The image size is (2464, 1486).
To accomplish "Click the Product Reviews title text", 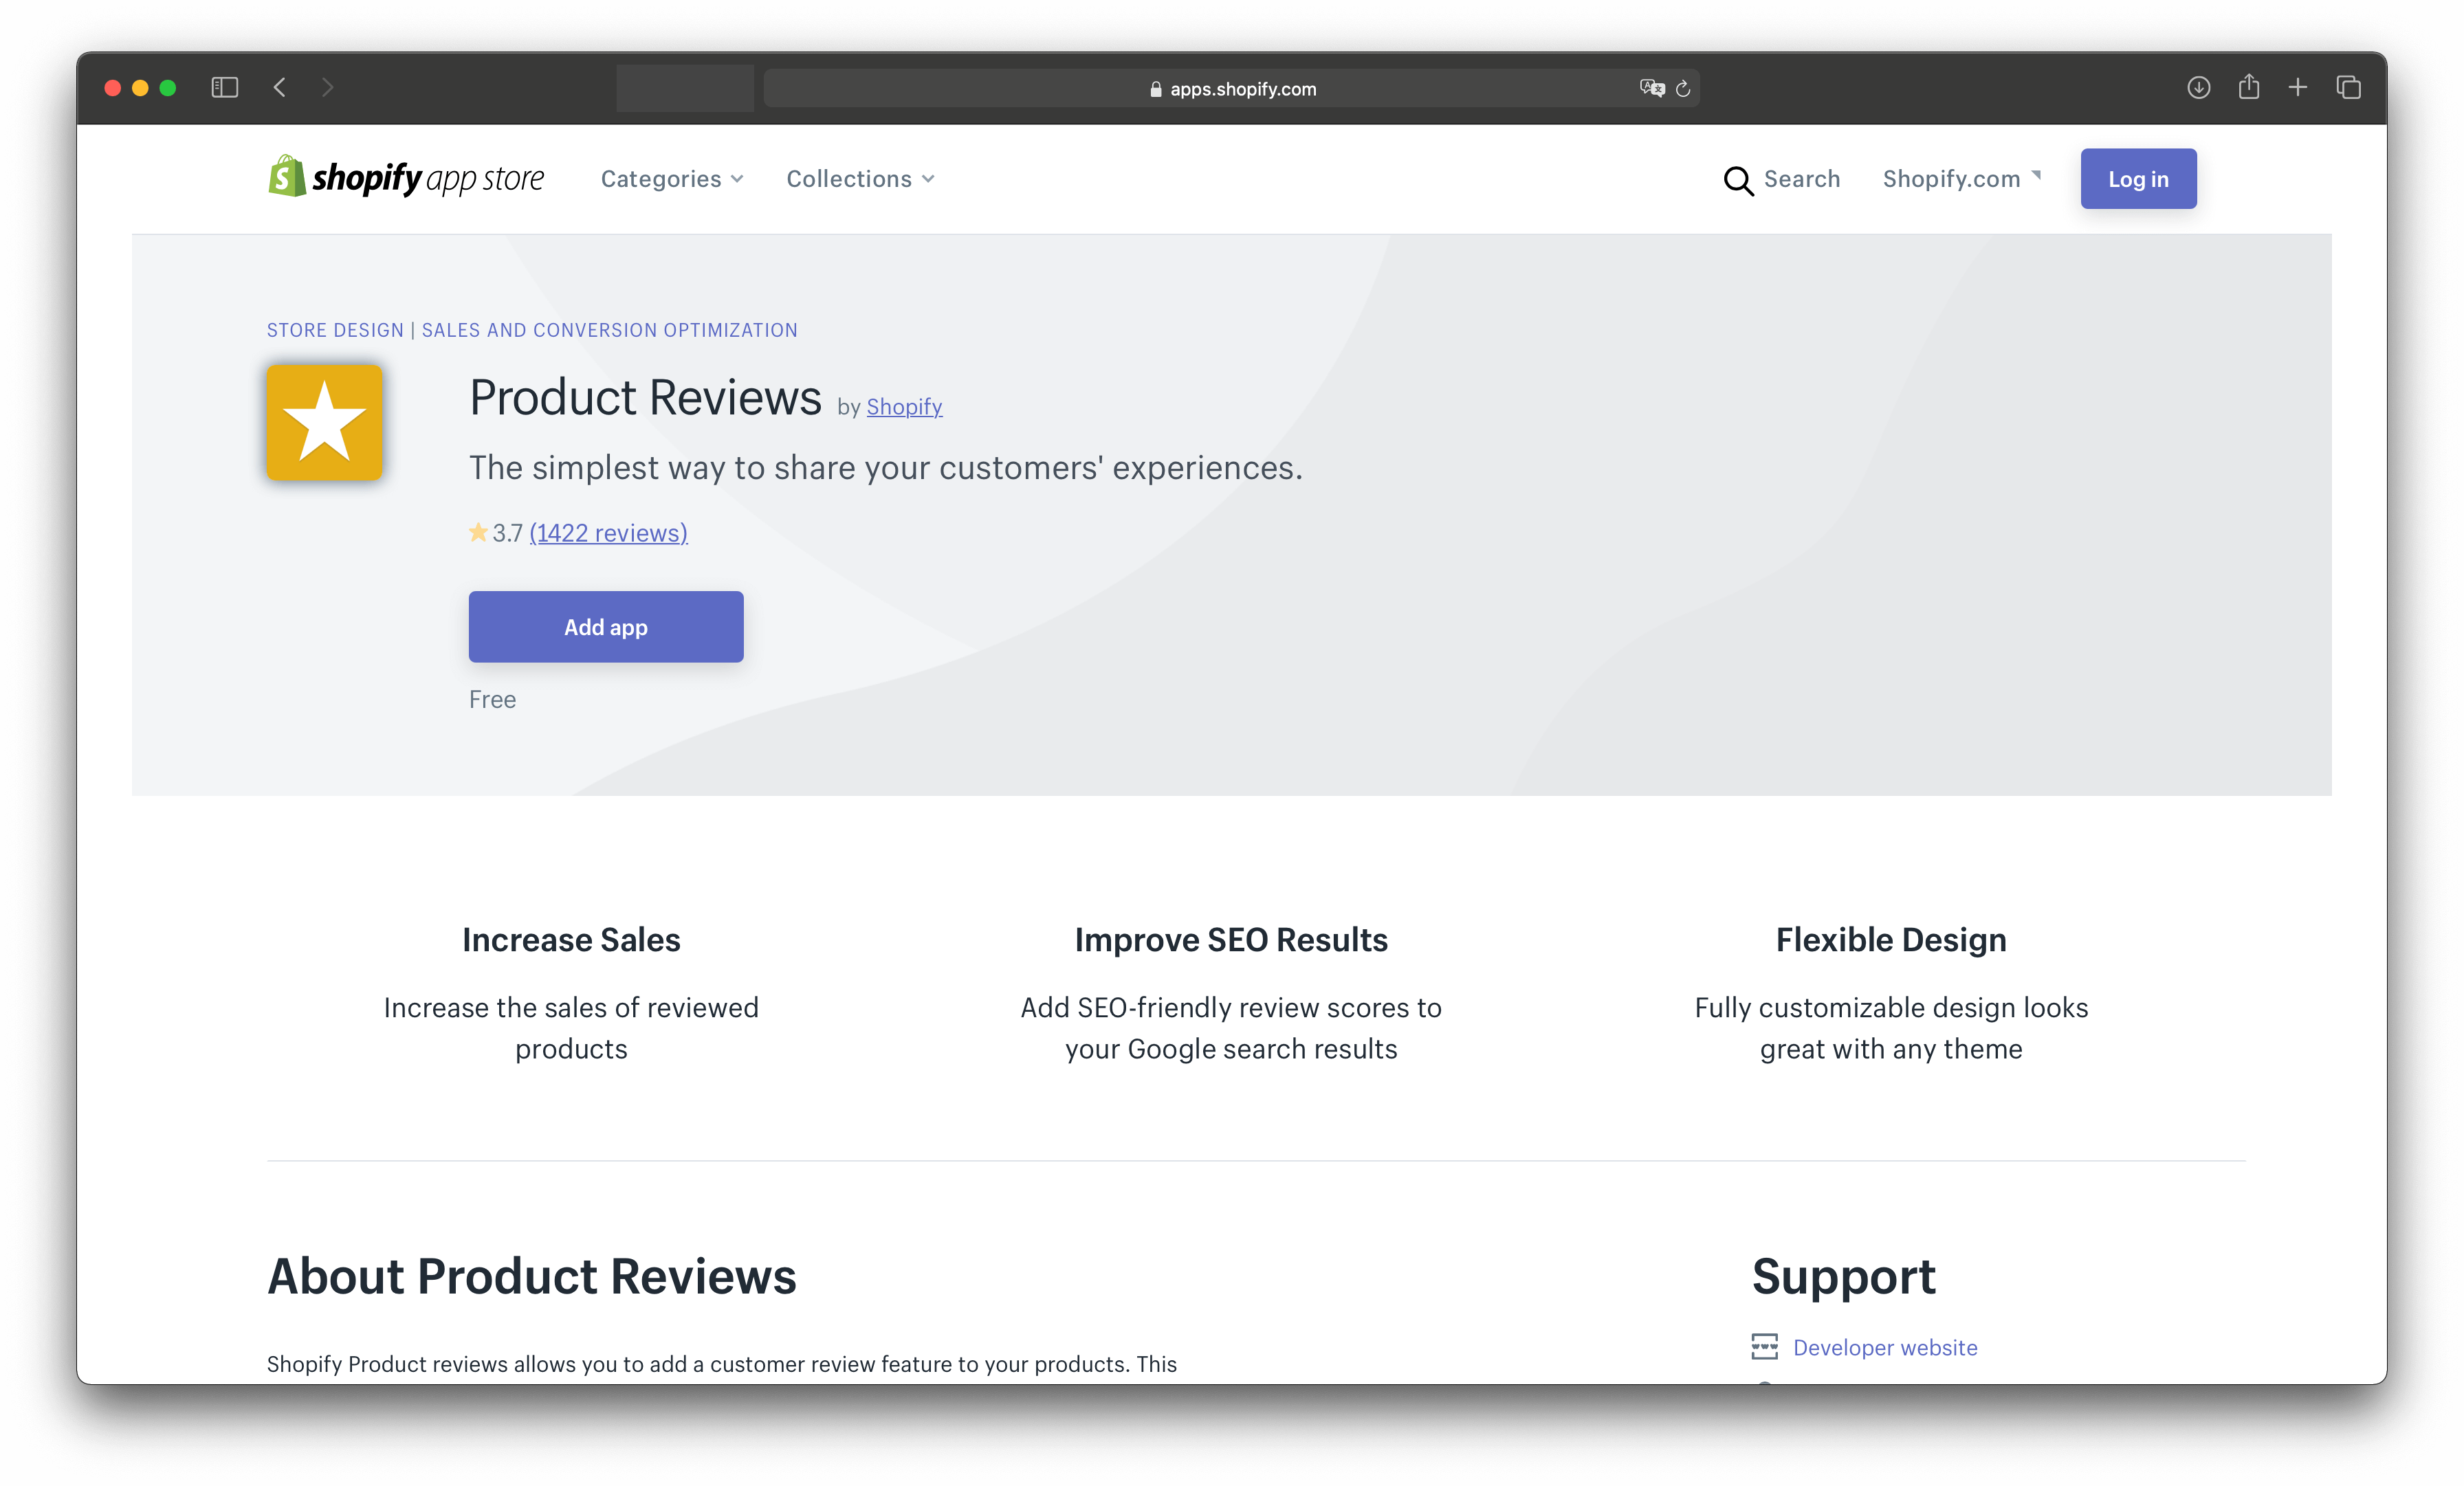I will (x=645, y=397).
